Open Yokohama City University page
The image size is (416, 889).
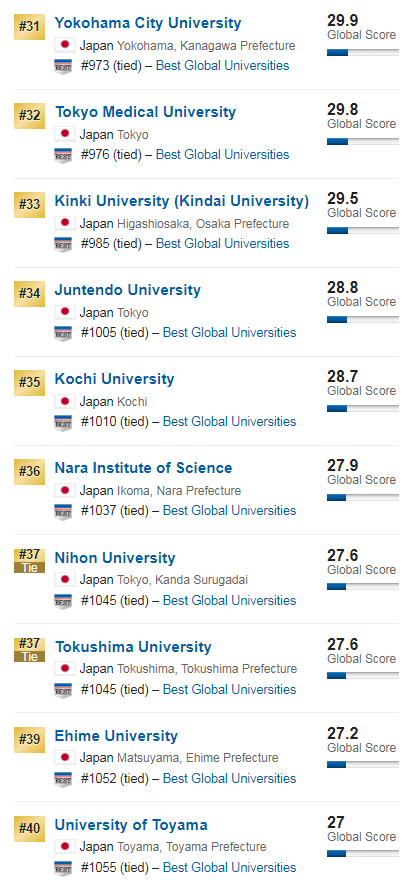coord(148,23)
